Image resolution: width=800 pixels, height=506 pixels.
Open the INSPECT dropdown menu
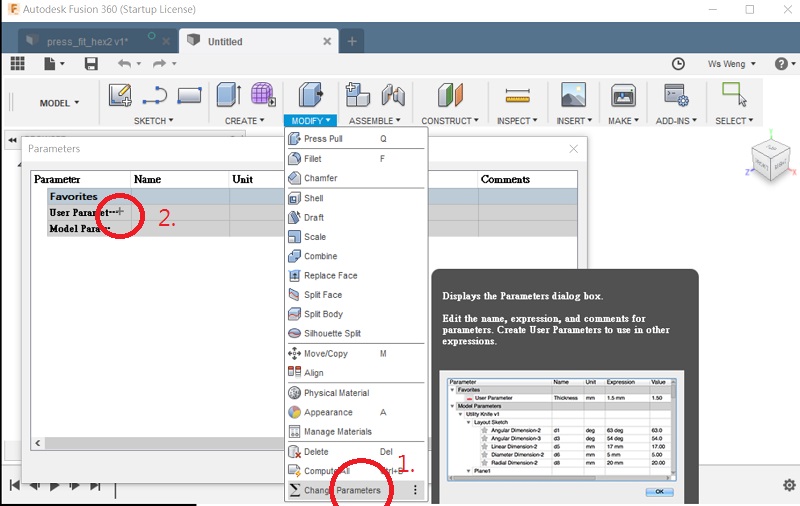(517, 121)
